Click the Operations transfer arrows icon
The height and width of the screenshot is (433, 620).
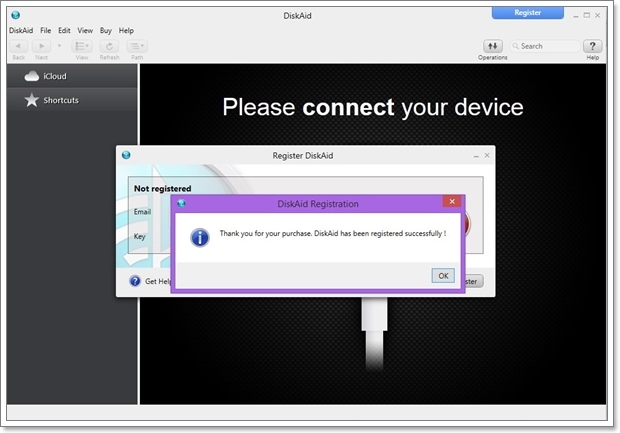coord(492,46)
